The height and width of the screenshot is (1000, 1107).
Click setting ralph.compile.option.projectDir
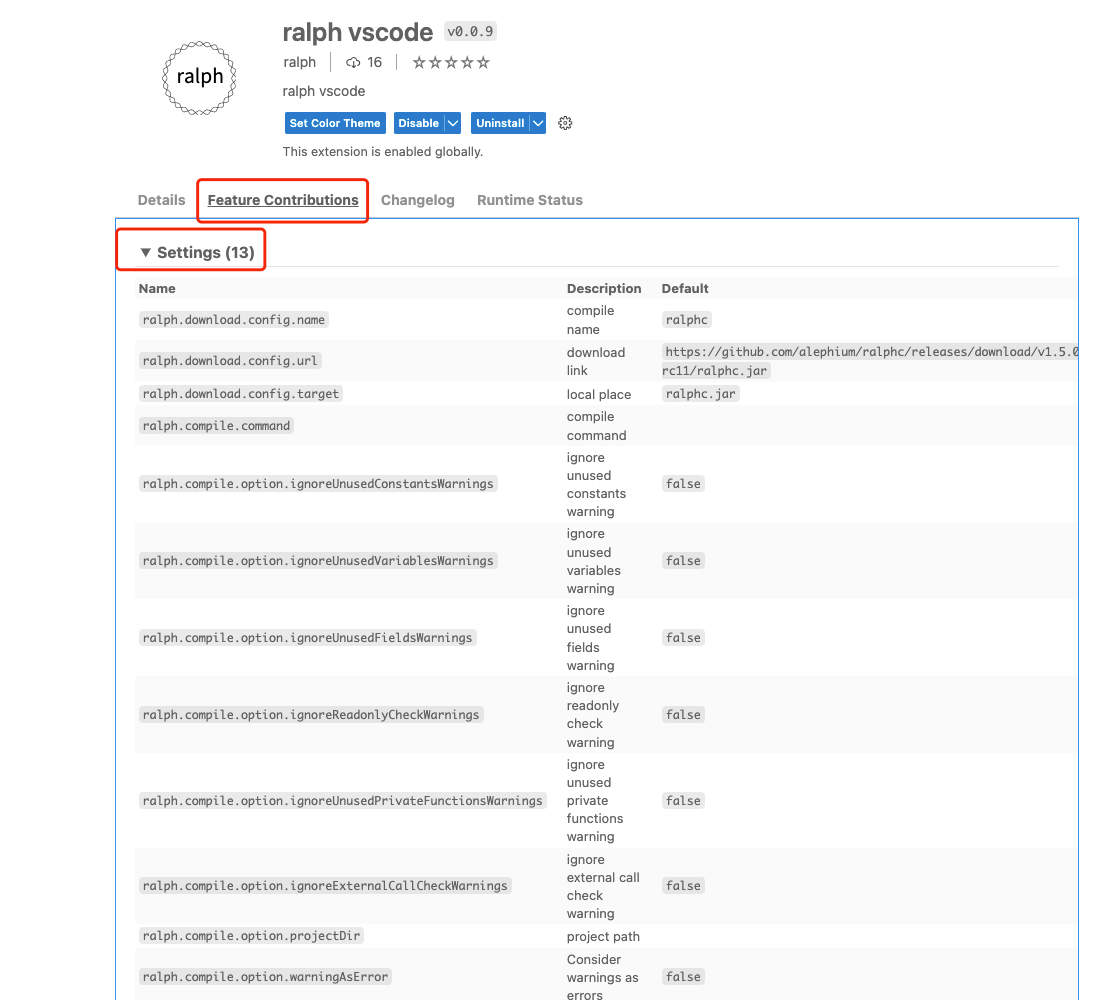coord(251,936)
